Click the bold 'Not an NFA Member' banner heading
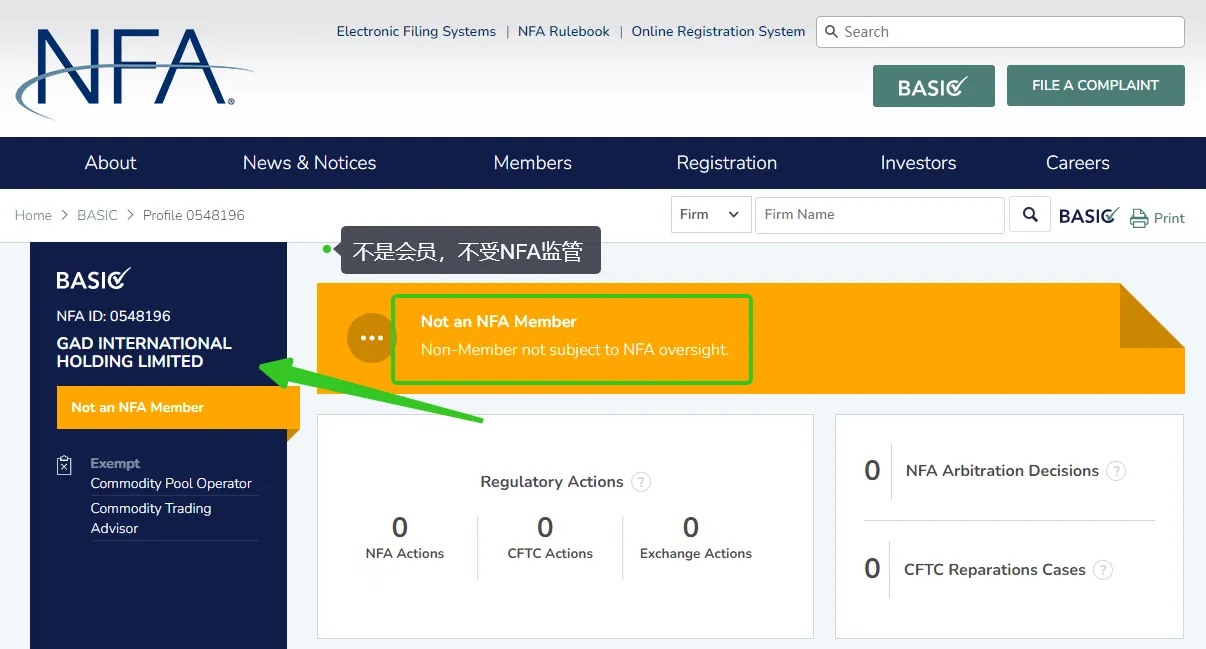This screenshot has height=649, width=1206. pos(499,322)
